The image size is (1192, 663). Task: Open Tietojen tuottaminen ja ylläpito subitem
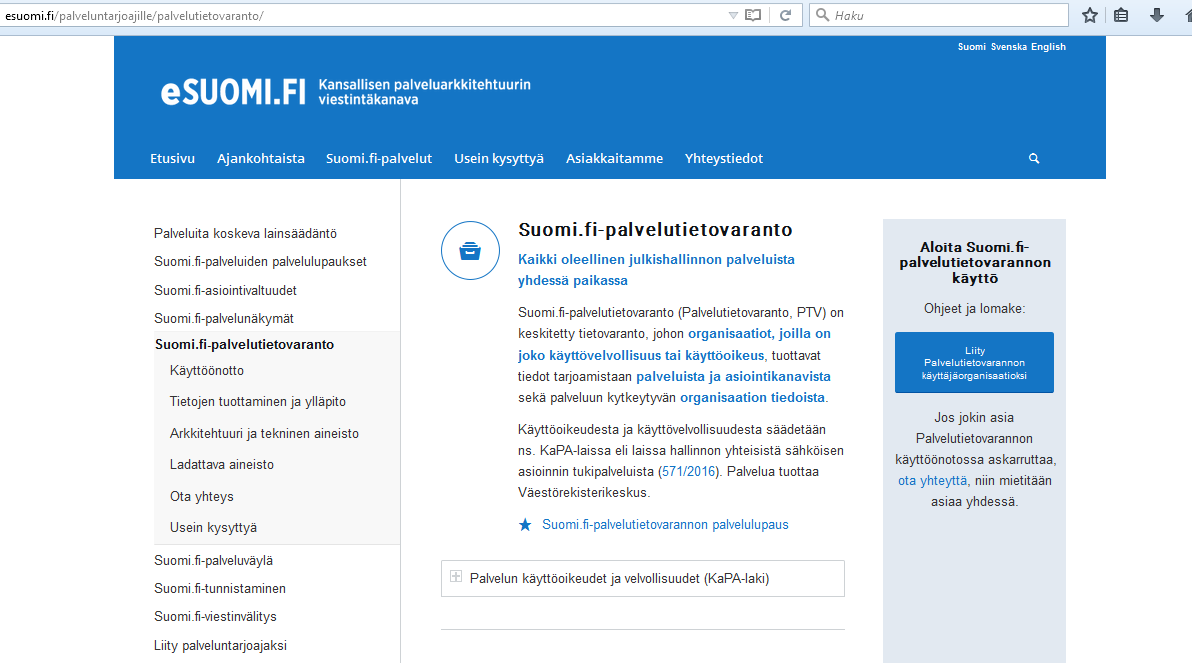tap(258, 401)
